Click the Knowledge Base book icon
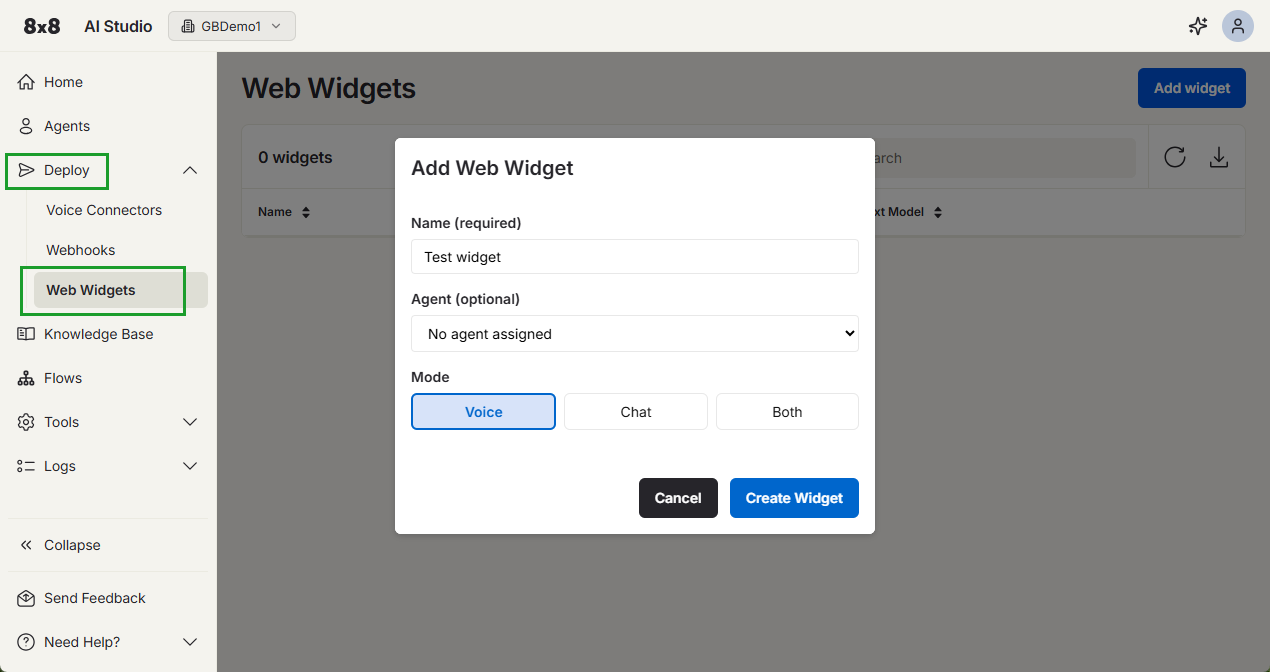The height and width of the screenshot is (672, 1270). [26, 334]
